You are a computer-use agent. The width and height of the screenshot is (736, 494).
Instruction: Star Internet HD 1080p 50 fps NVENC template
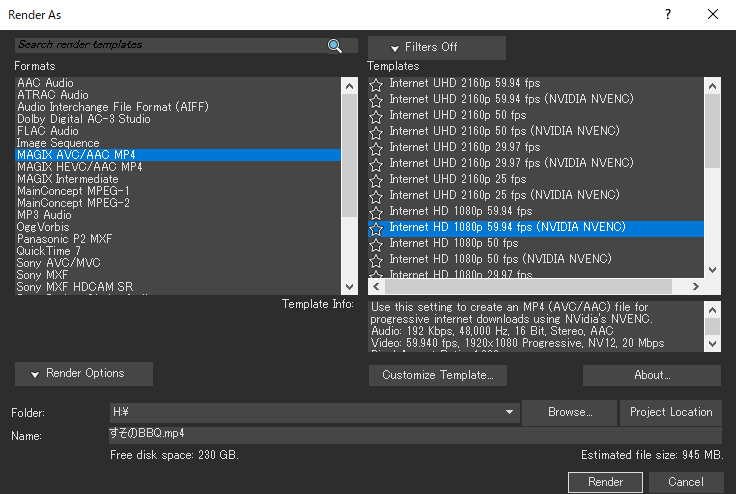[376, 260]
